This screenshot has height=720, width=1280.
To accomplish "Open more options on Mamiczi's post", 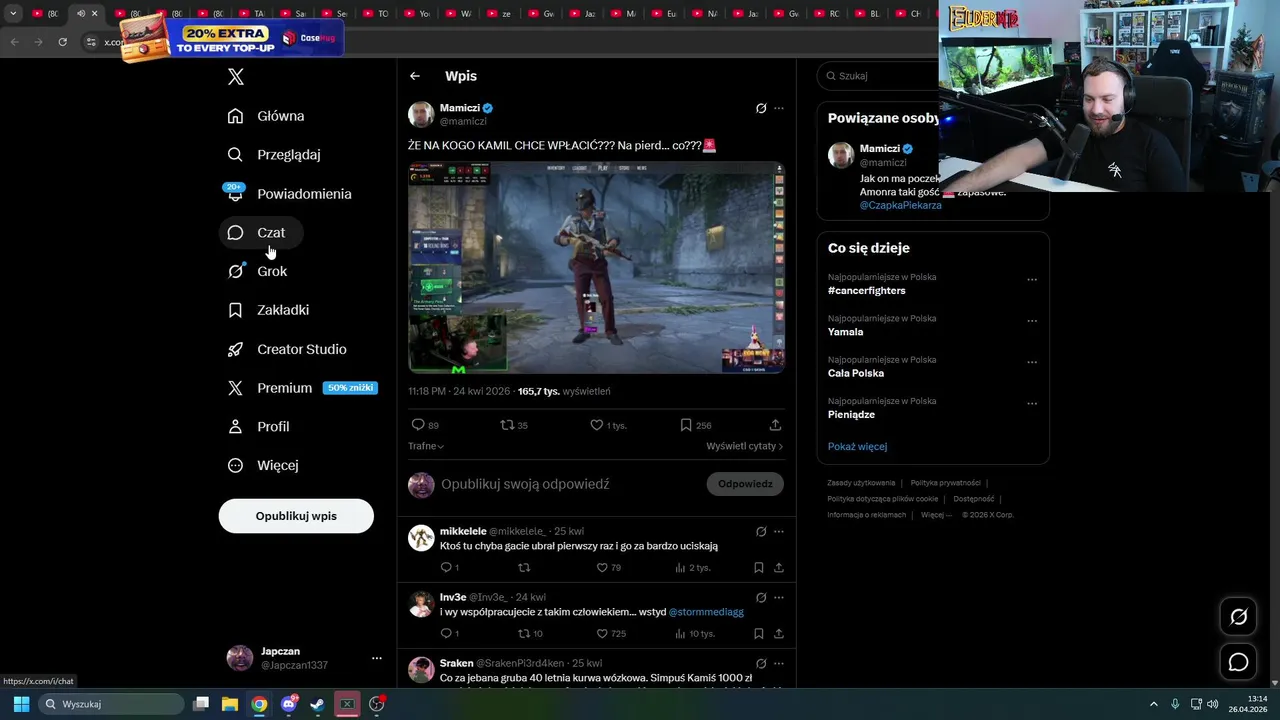I will 779,108.
